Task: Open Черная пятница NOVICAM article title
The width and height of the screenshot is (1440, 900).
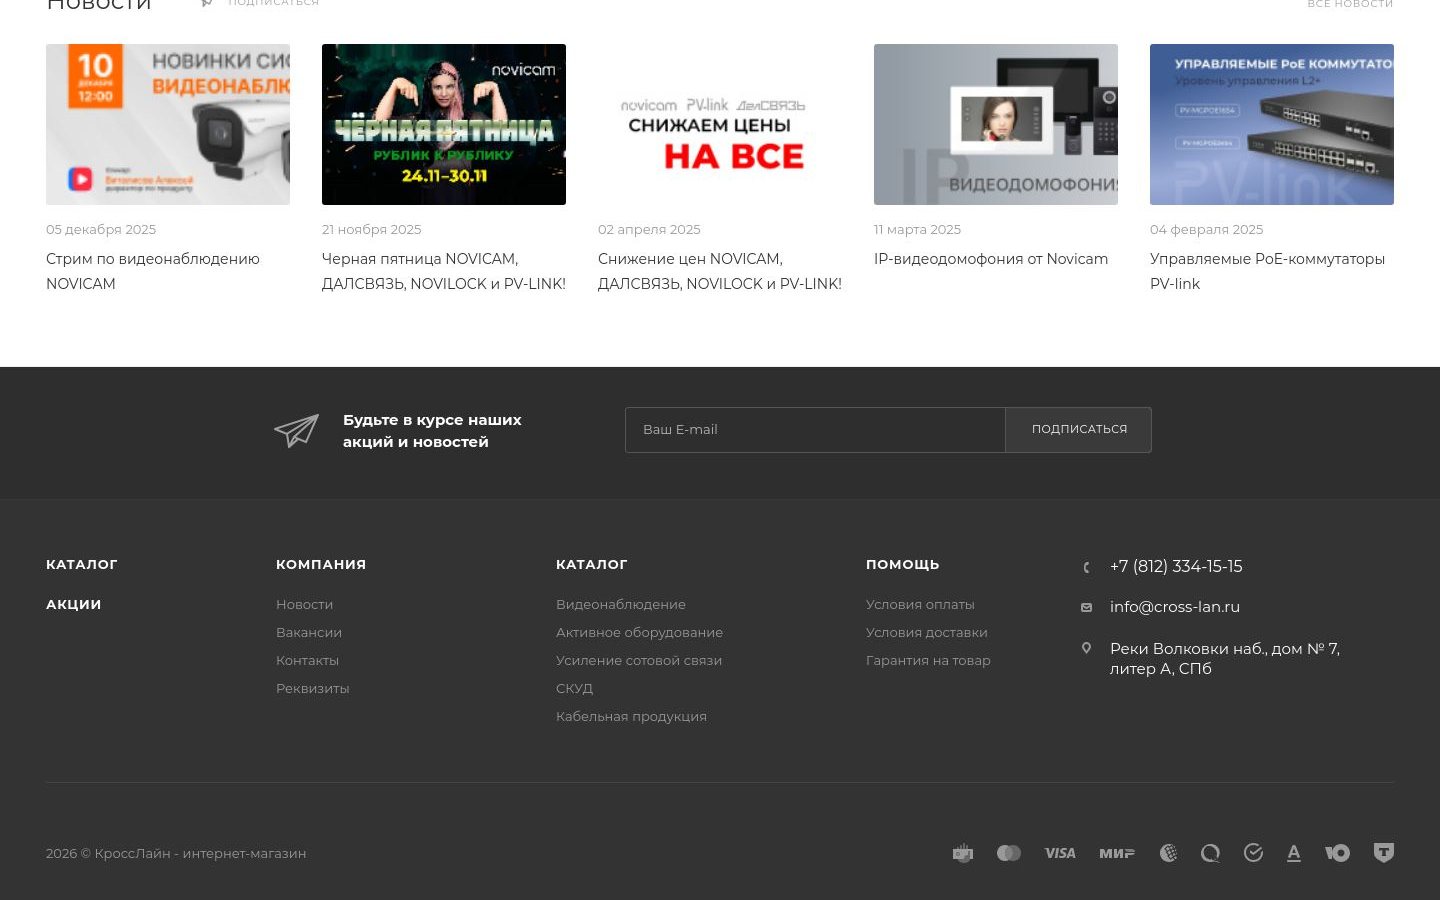Action: (444, 271)
